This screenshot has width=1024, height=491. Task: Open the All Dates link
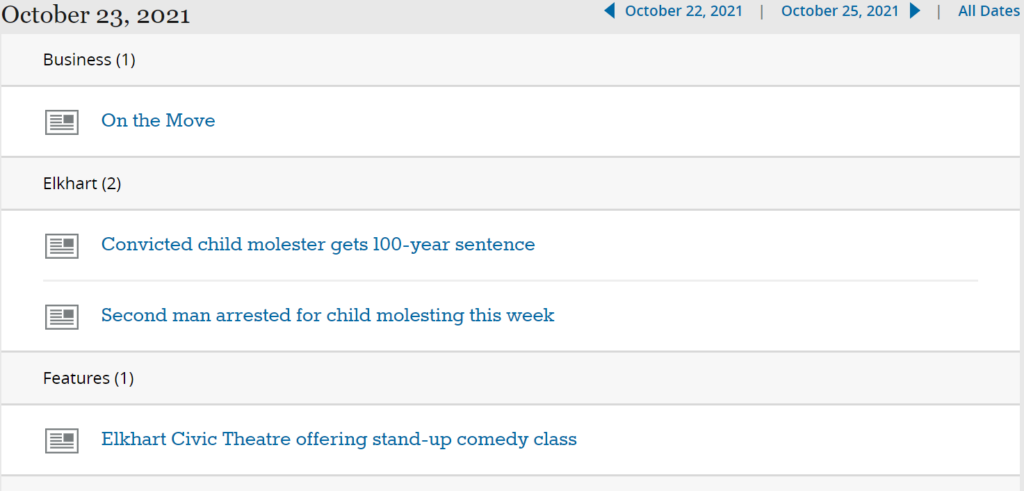point(988,11)
